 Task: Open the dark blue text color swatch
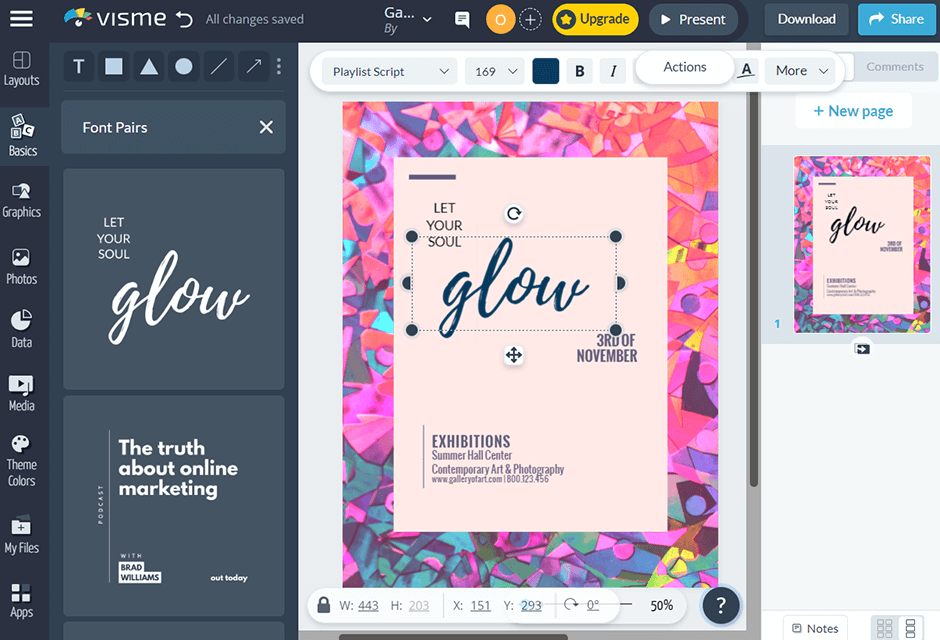pyautogui.click(x=546, y=71)
